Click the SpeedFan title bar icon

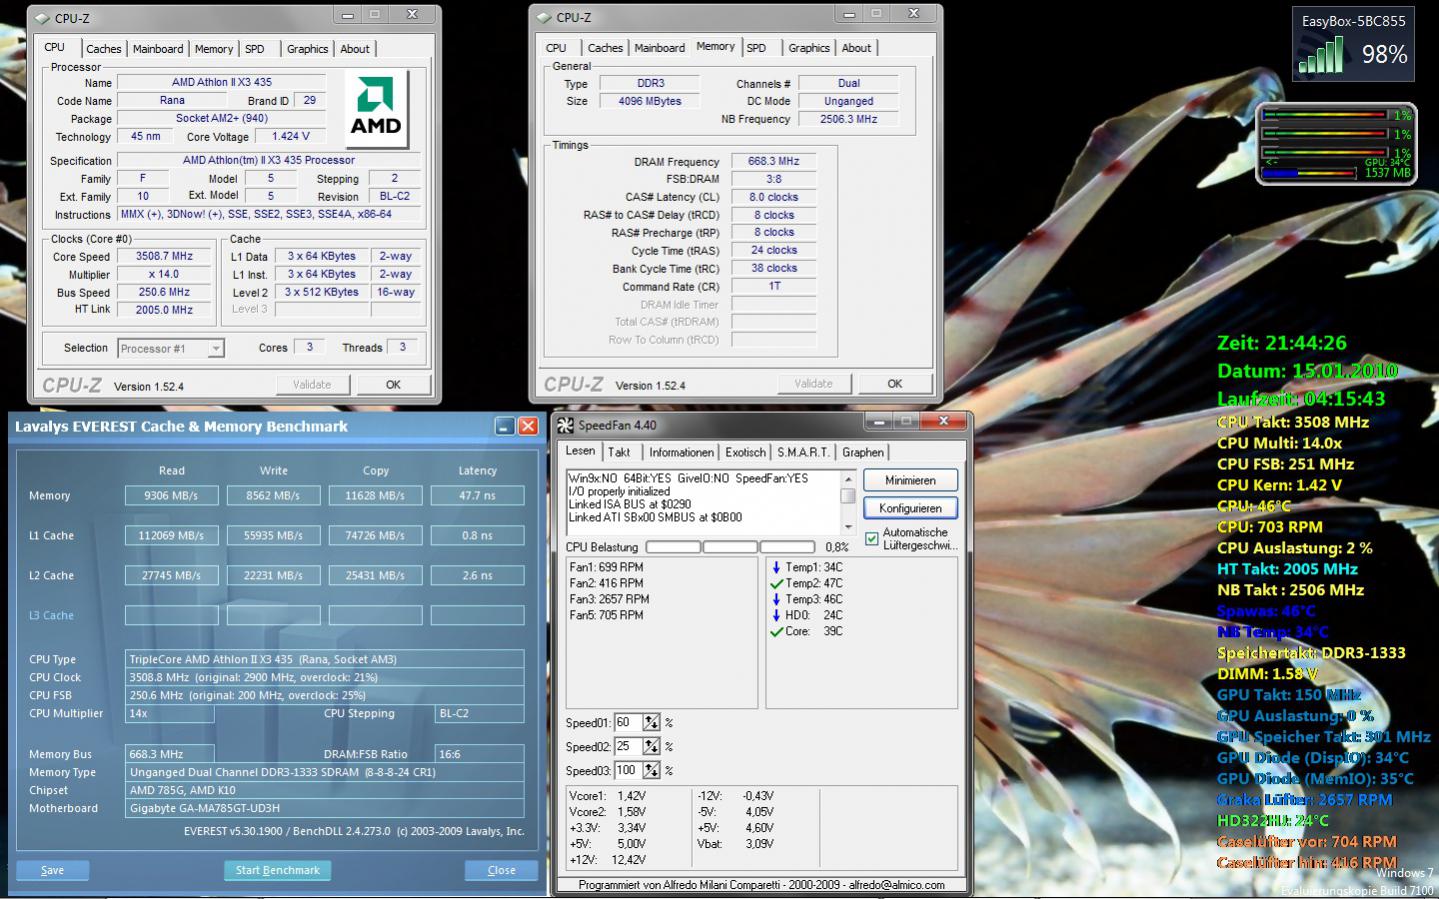(x=566, y=425)
